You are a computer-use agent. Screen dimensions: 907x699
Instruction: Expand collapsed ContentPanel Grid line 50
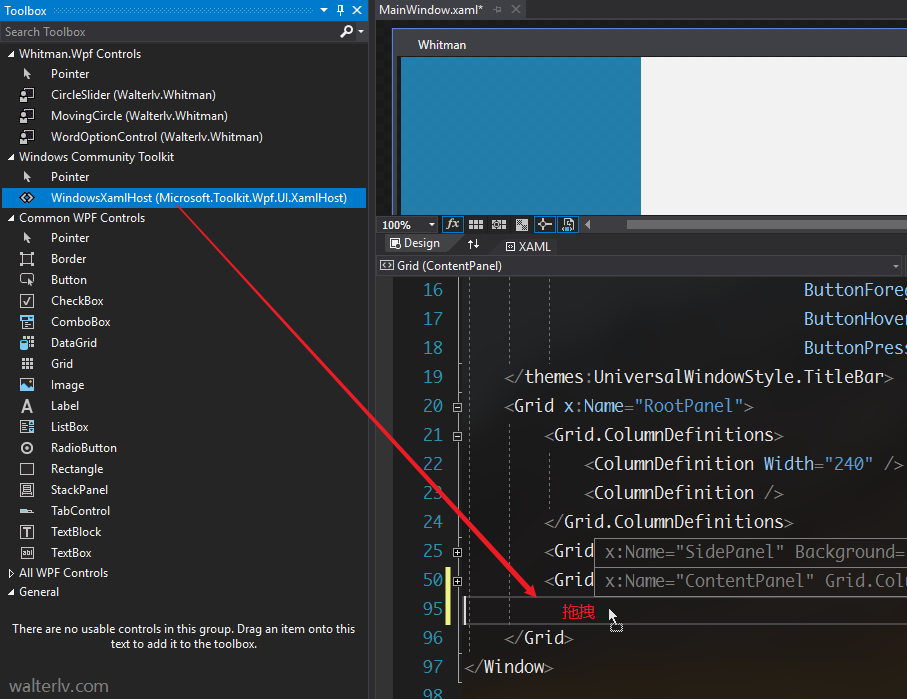458,582
